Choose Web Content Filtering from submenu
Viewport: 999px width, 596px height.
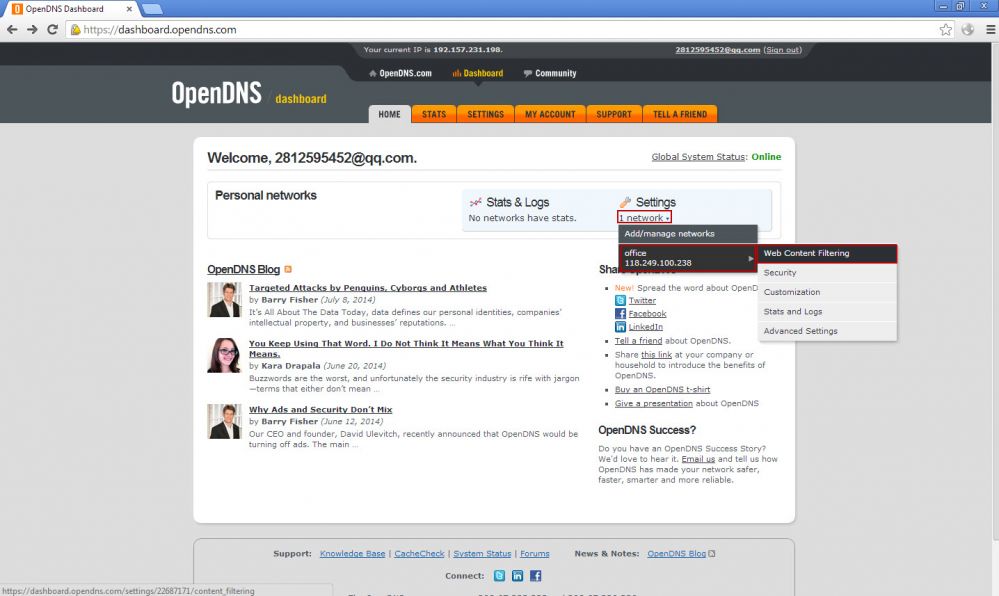pos(827,253)
